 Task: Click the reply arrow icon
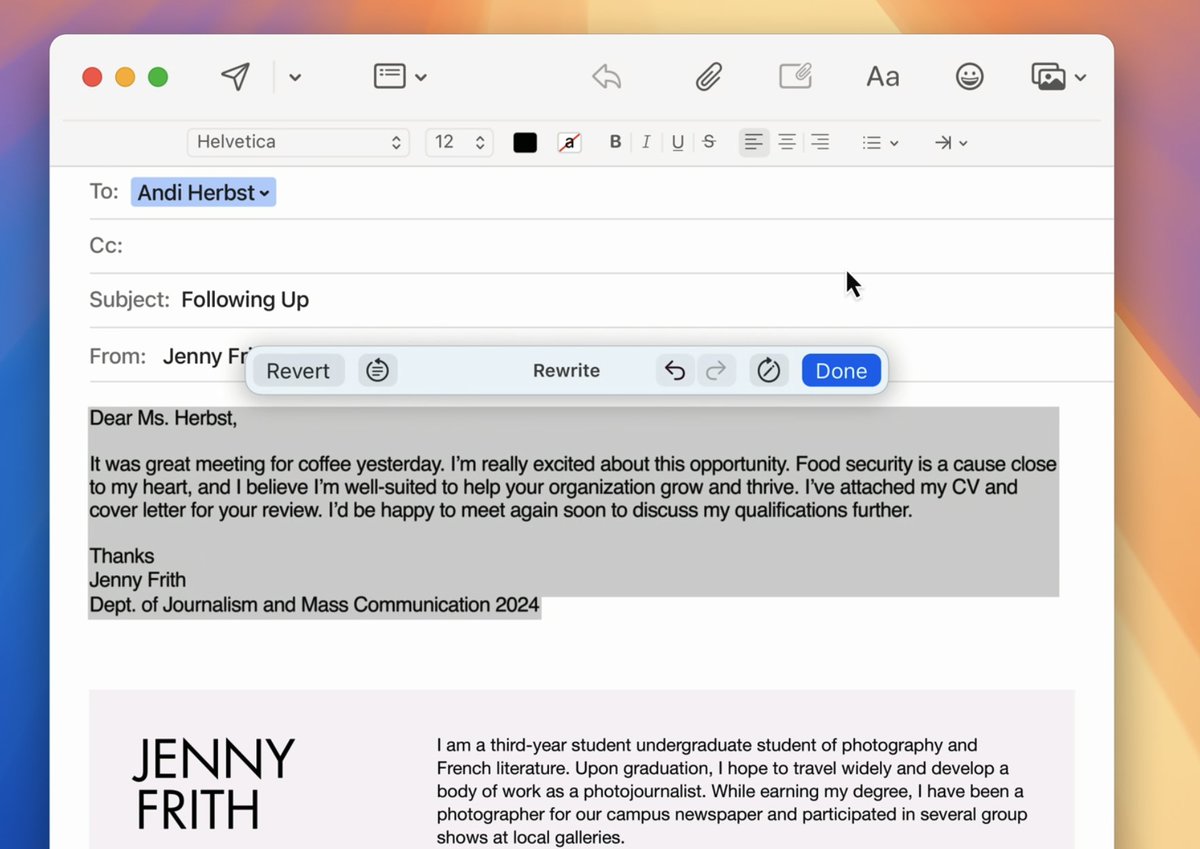pos(607,77)
